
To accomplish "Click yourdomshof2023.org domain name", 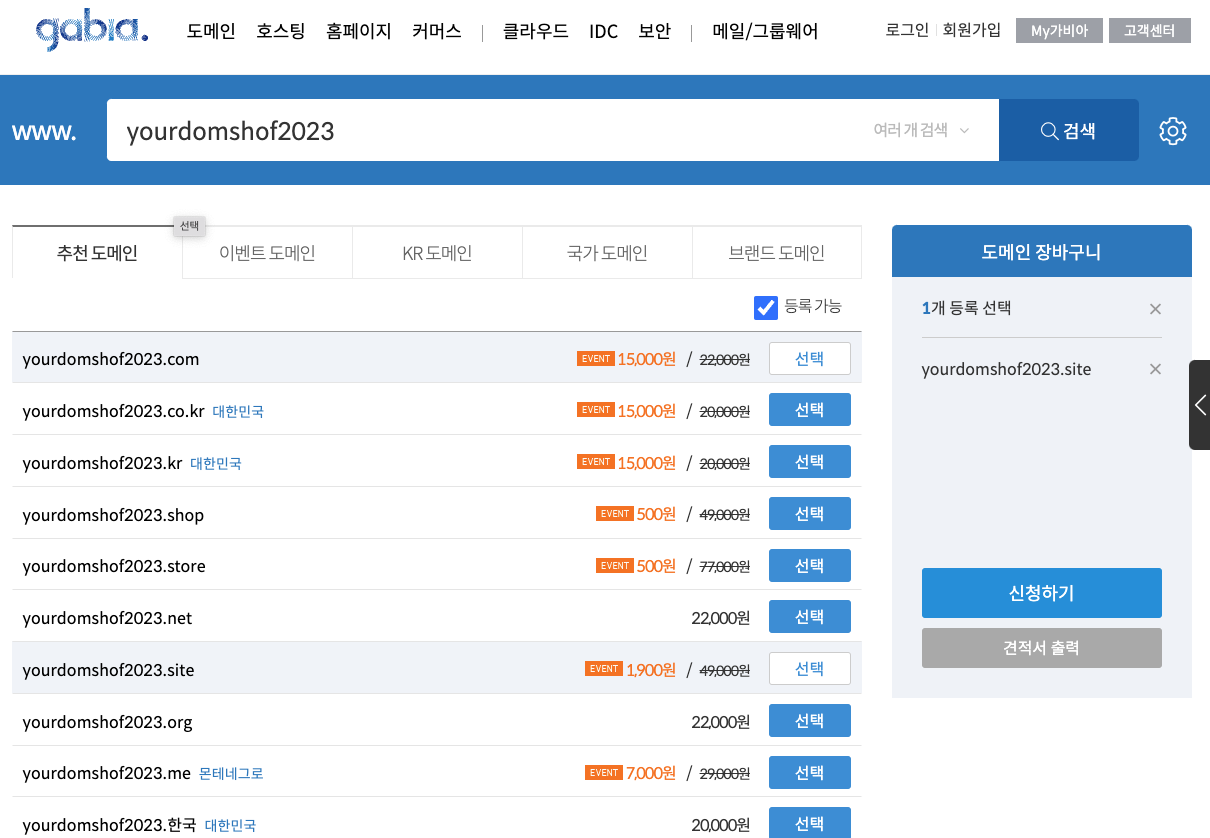I will coord(107,722).
